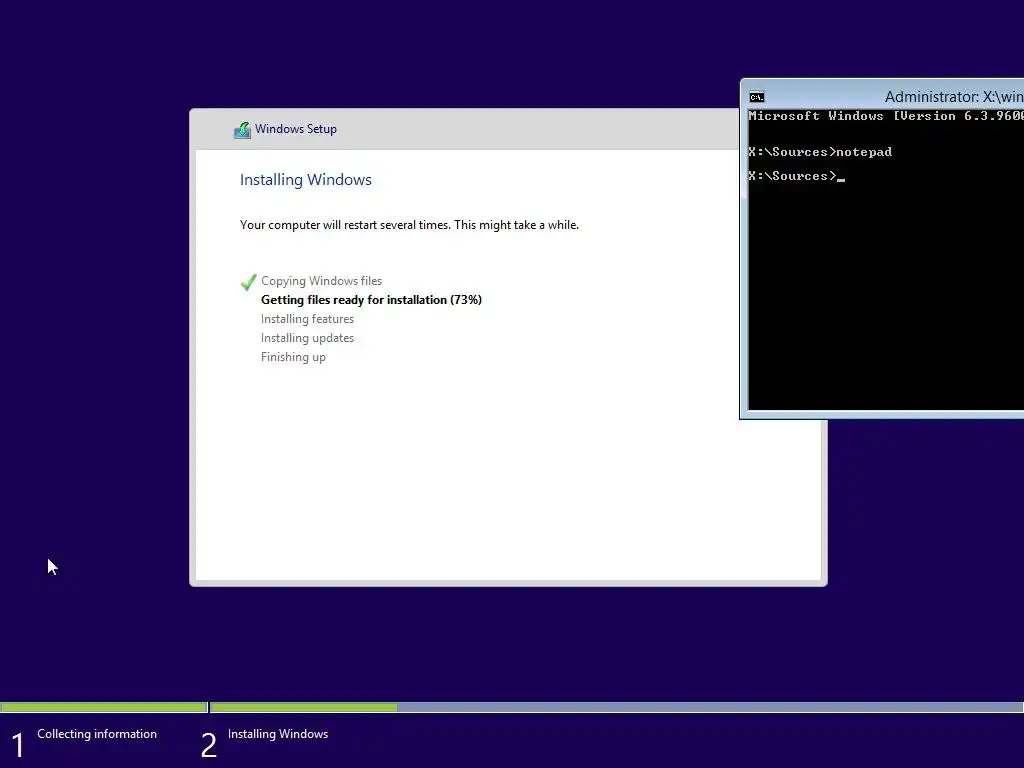The width and height of the screenshot is (1024, 768).
Task: Click the Installing Windows progress bar
Action: pyautogui.click(x=616, y=707)
